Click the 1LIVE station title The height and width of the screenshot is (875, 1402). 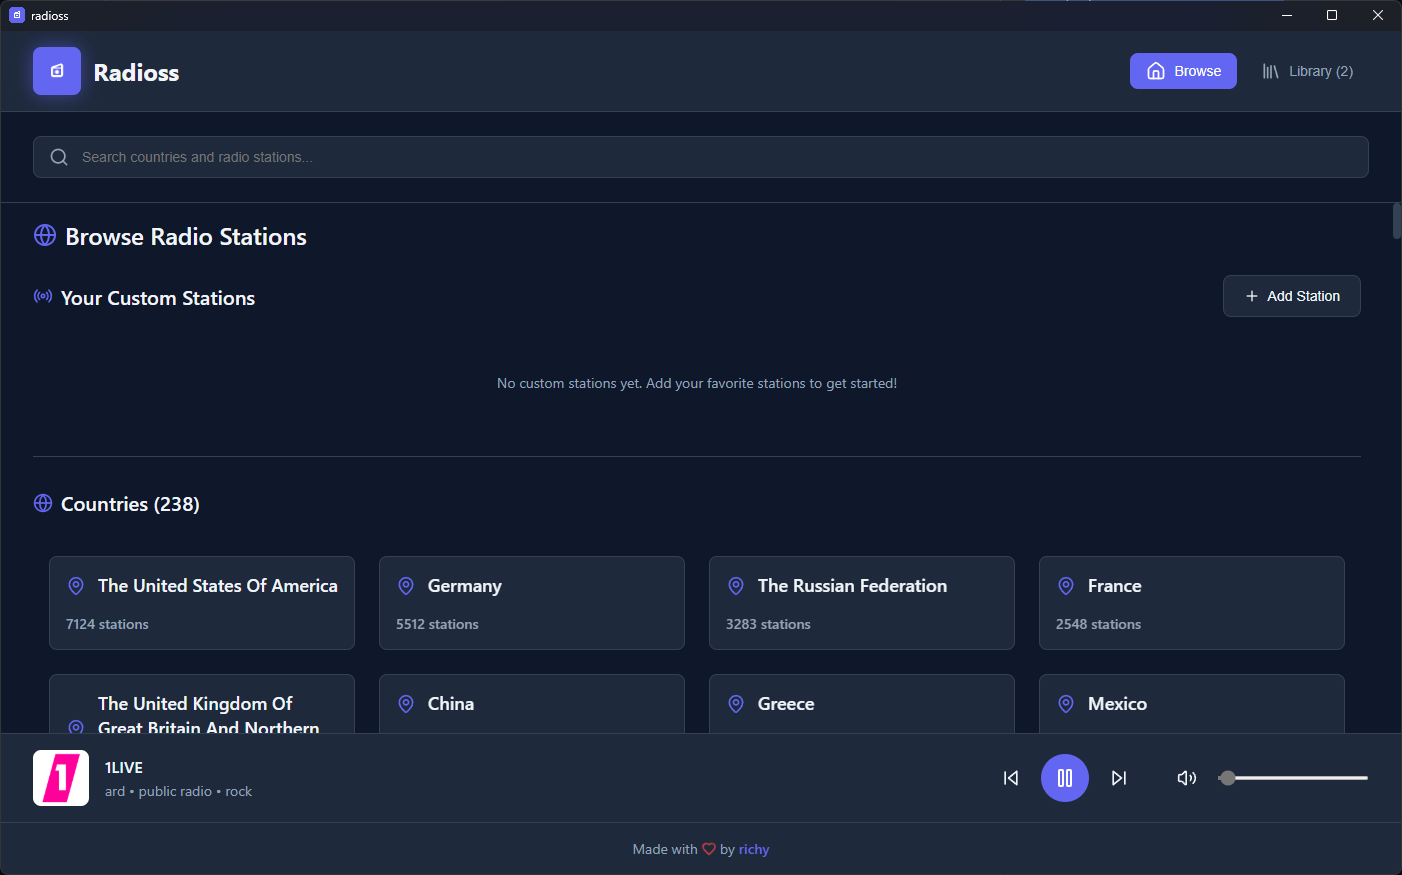pos(124,767)
